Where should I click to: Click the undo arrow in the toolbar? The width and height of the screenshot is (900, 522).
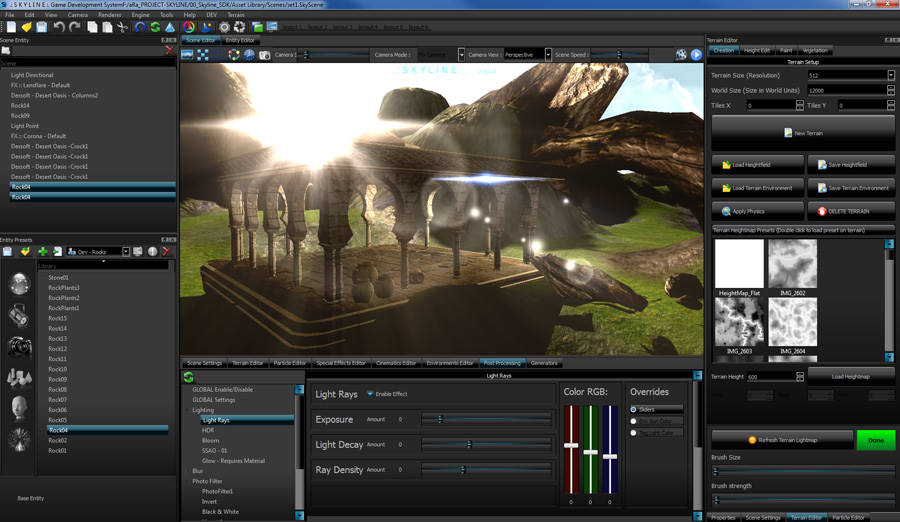pos(59,27)
